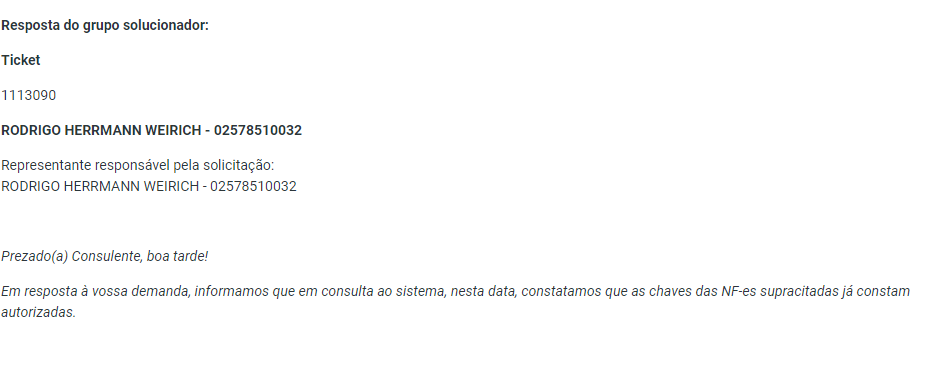Screen dimensions: 941x372
Task: Click the "Prezado(a)" word in greeting
Action: pyautogui.click(x=34, y=257)
